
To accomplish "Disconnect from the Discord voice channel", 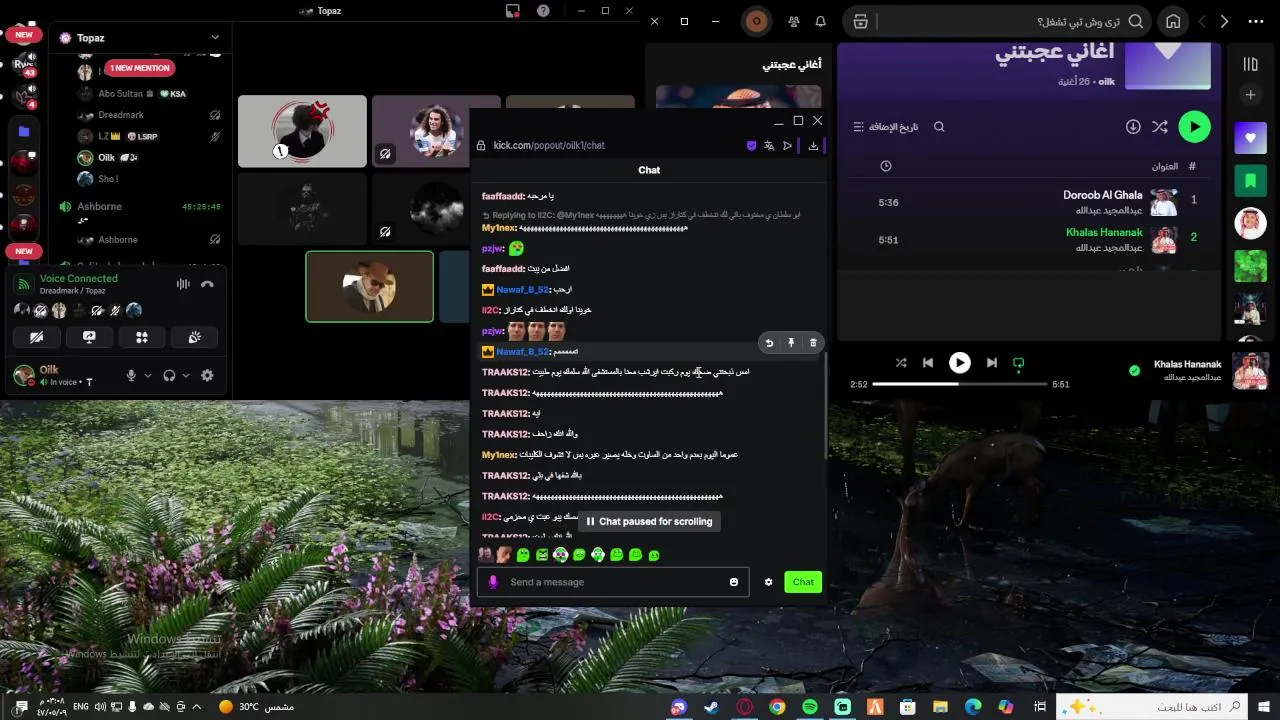I will pyautogui.click(x=207, y=284).
